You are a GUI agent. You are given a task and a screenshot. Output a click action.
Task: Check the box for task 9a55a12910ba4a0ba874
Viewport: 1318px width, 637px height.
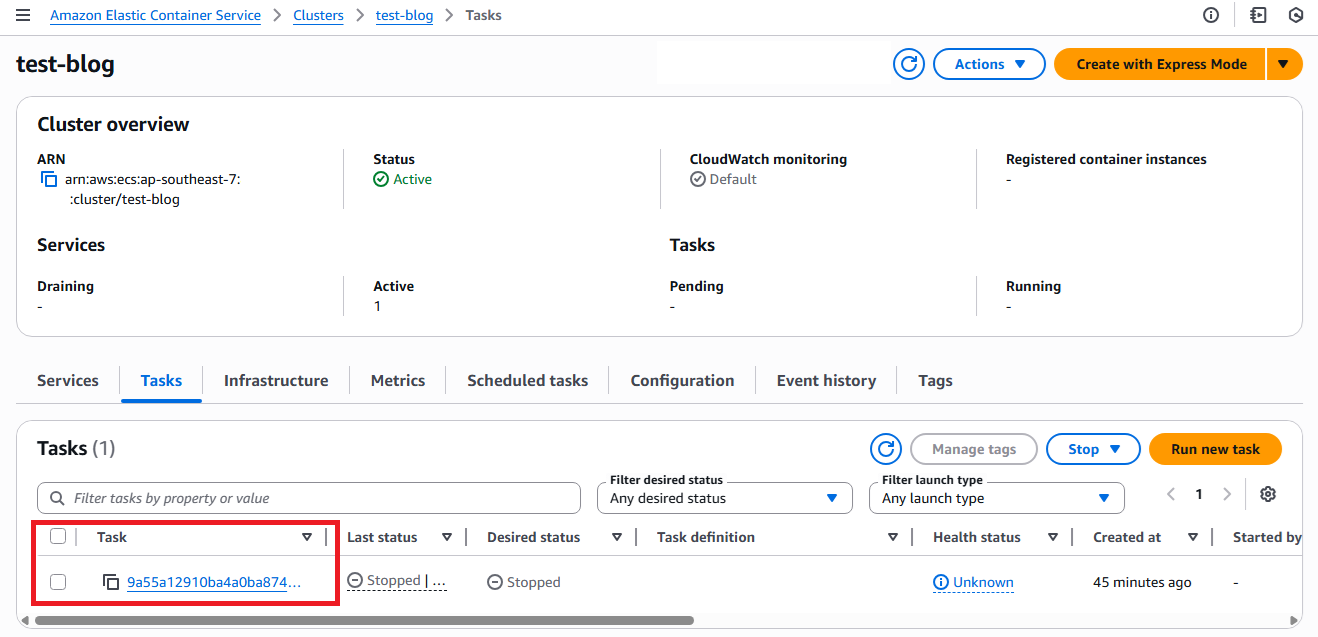tap(58, 582)
